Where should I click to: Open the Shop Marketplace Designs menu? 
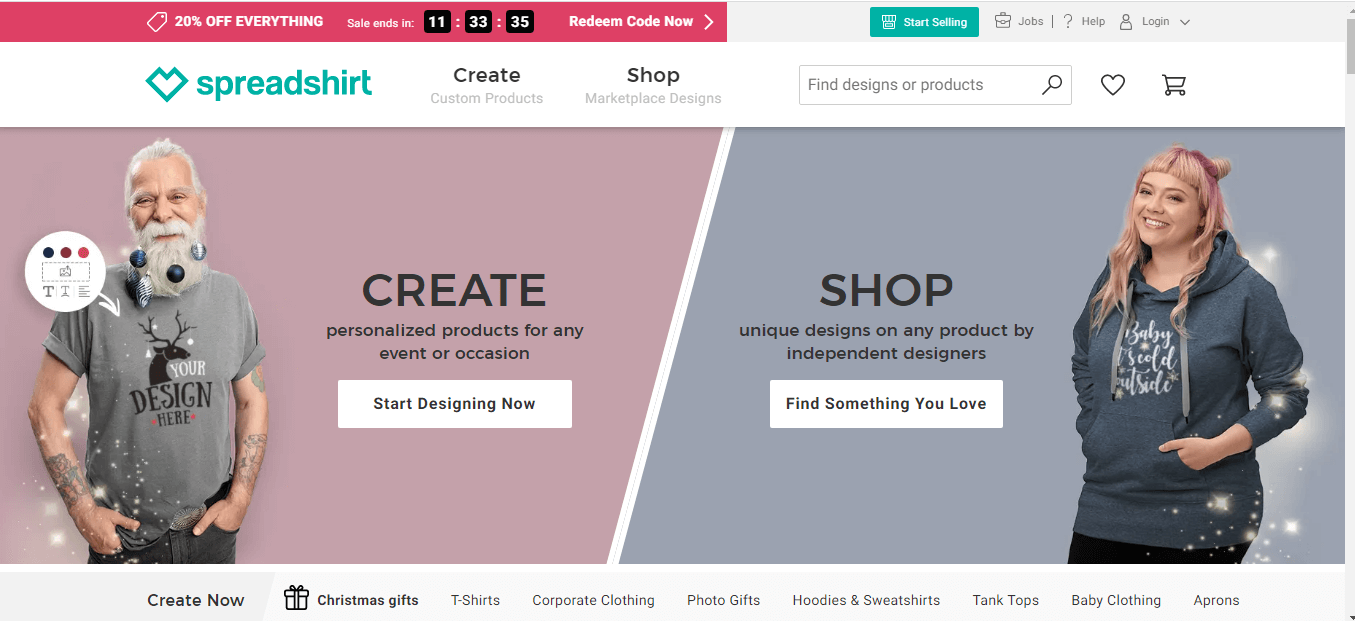(653, 85)
